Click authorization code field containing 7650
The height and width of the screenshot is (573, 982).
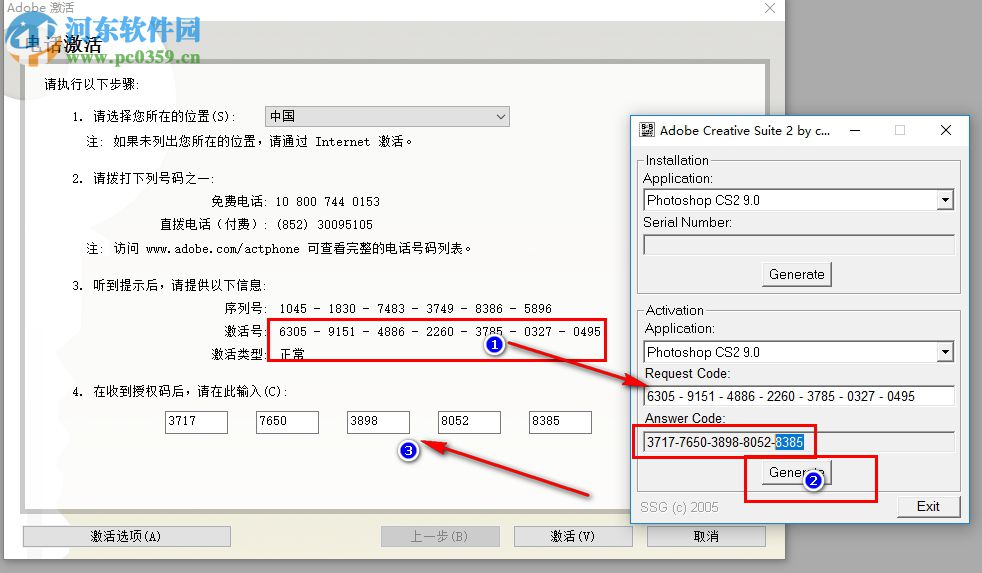[x=287, y=422]
